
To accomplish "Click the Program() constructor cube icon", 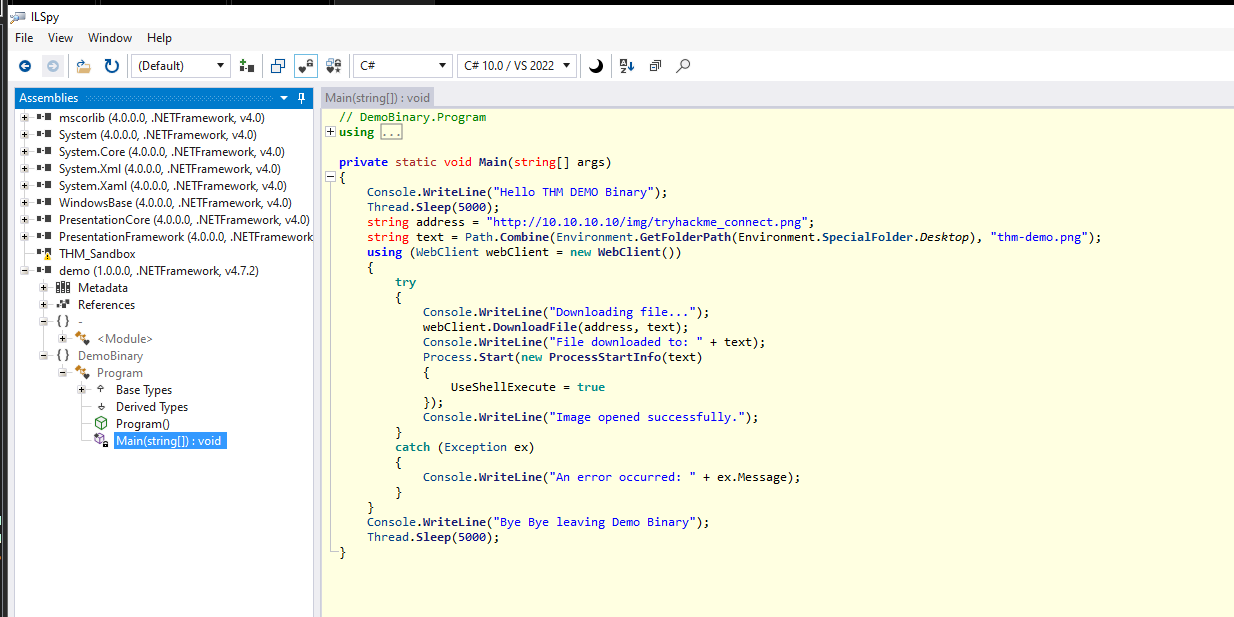I will 102,424.
